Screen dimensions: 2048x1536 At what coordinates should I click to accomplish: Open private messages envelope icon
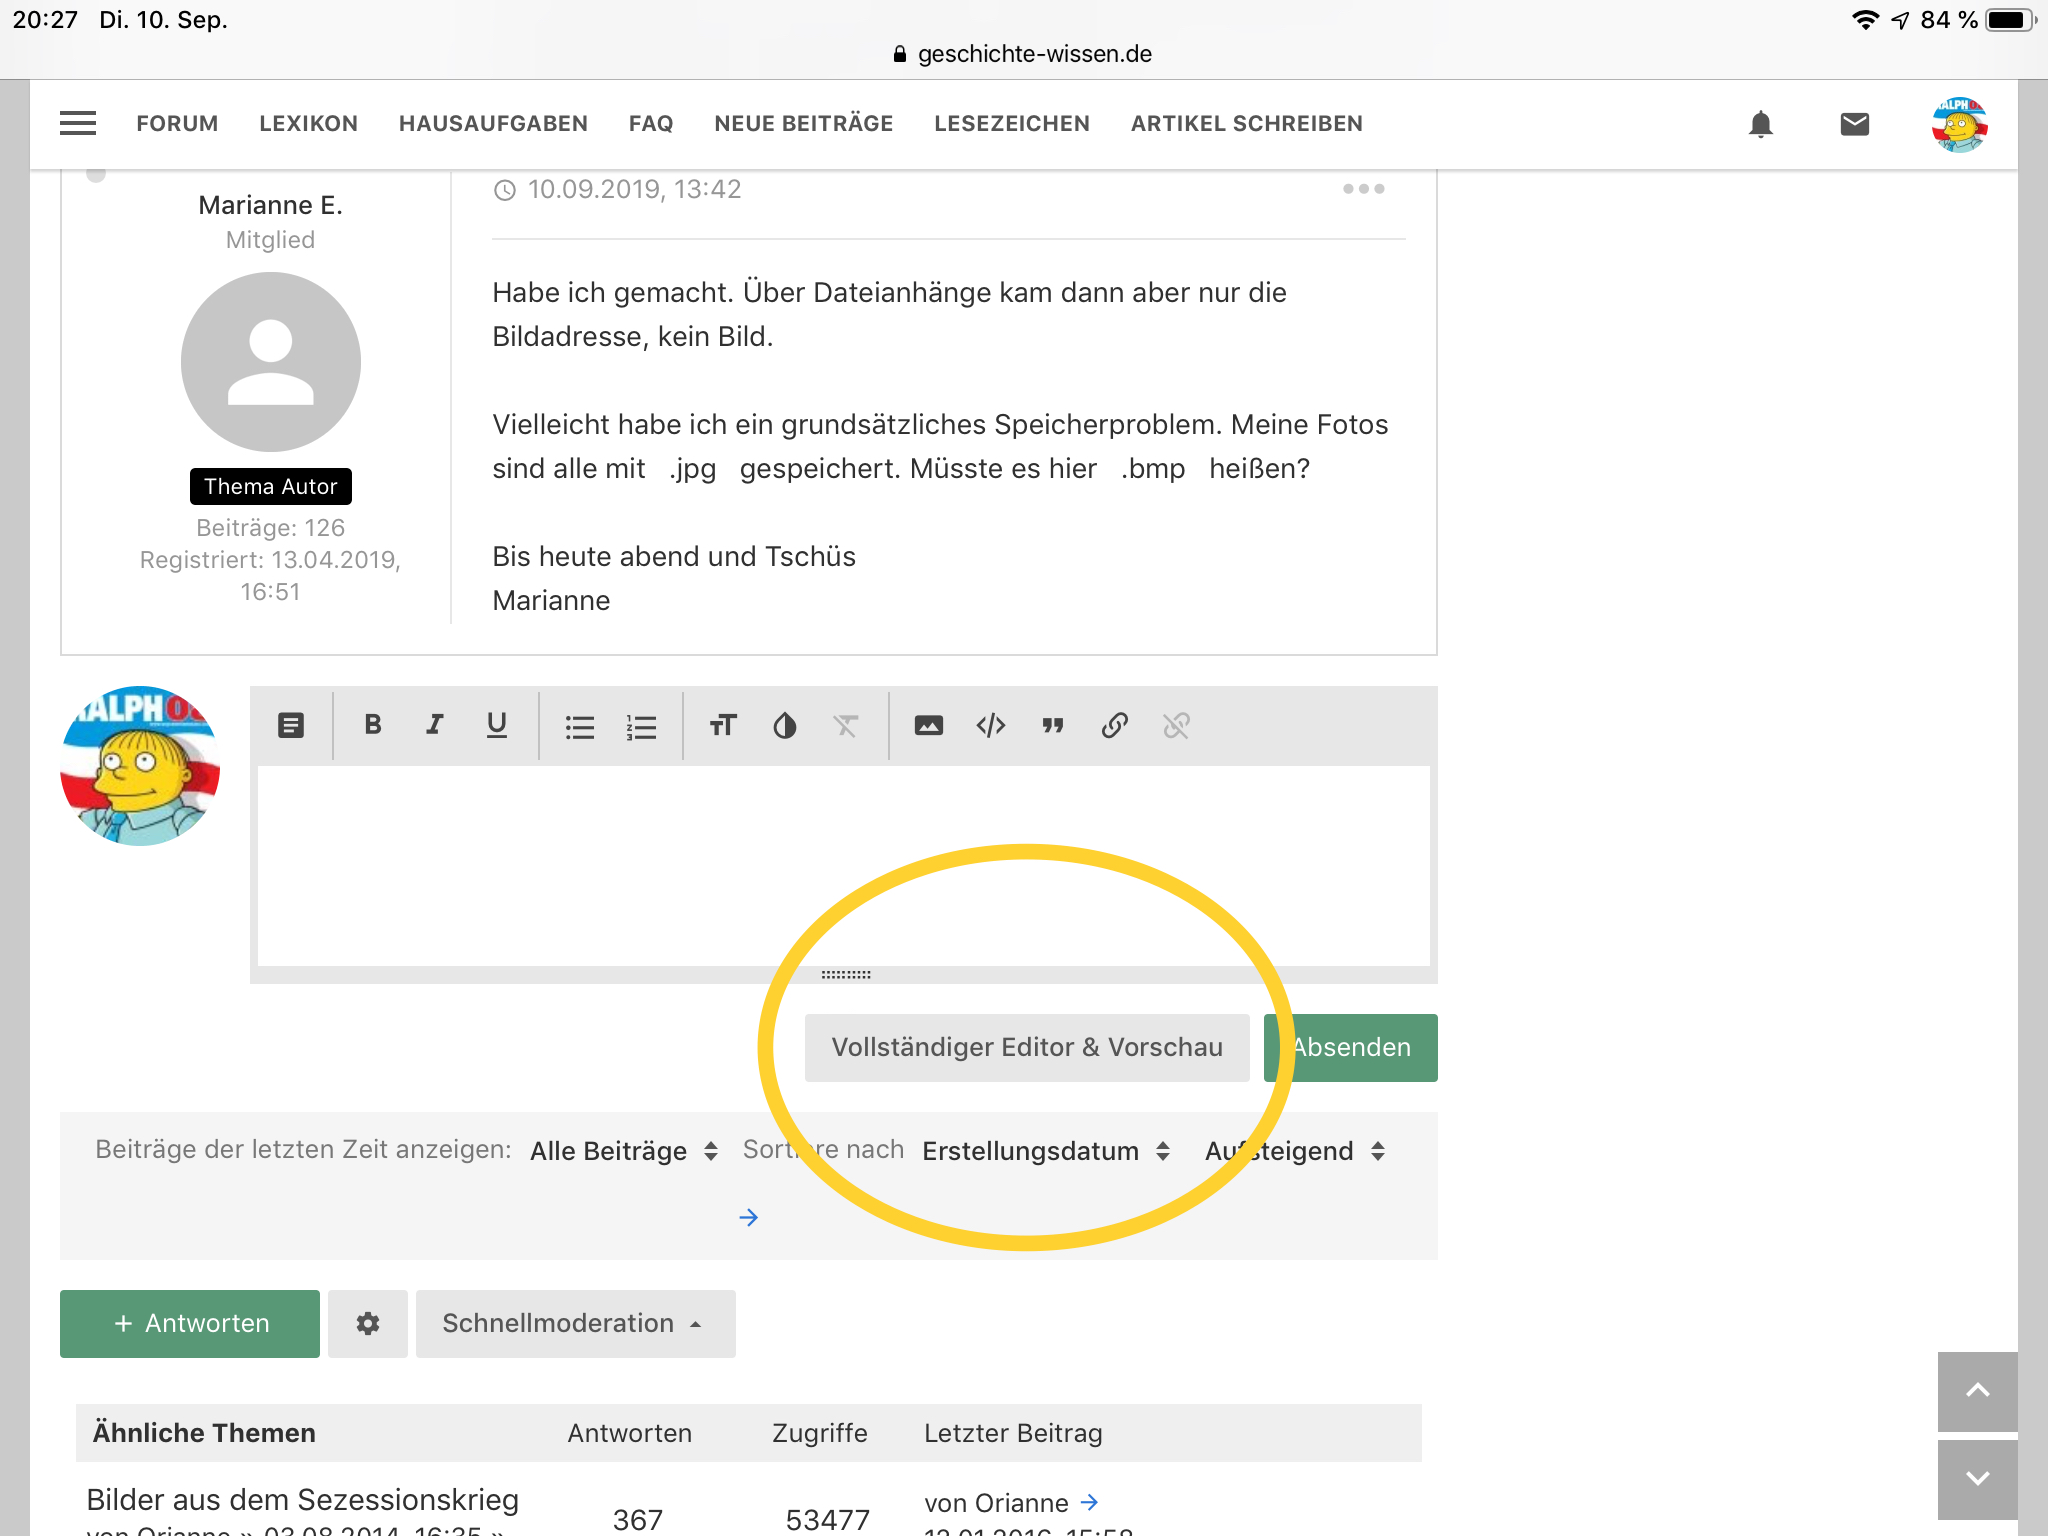pyautogui.click(x=1854, y=124)
